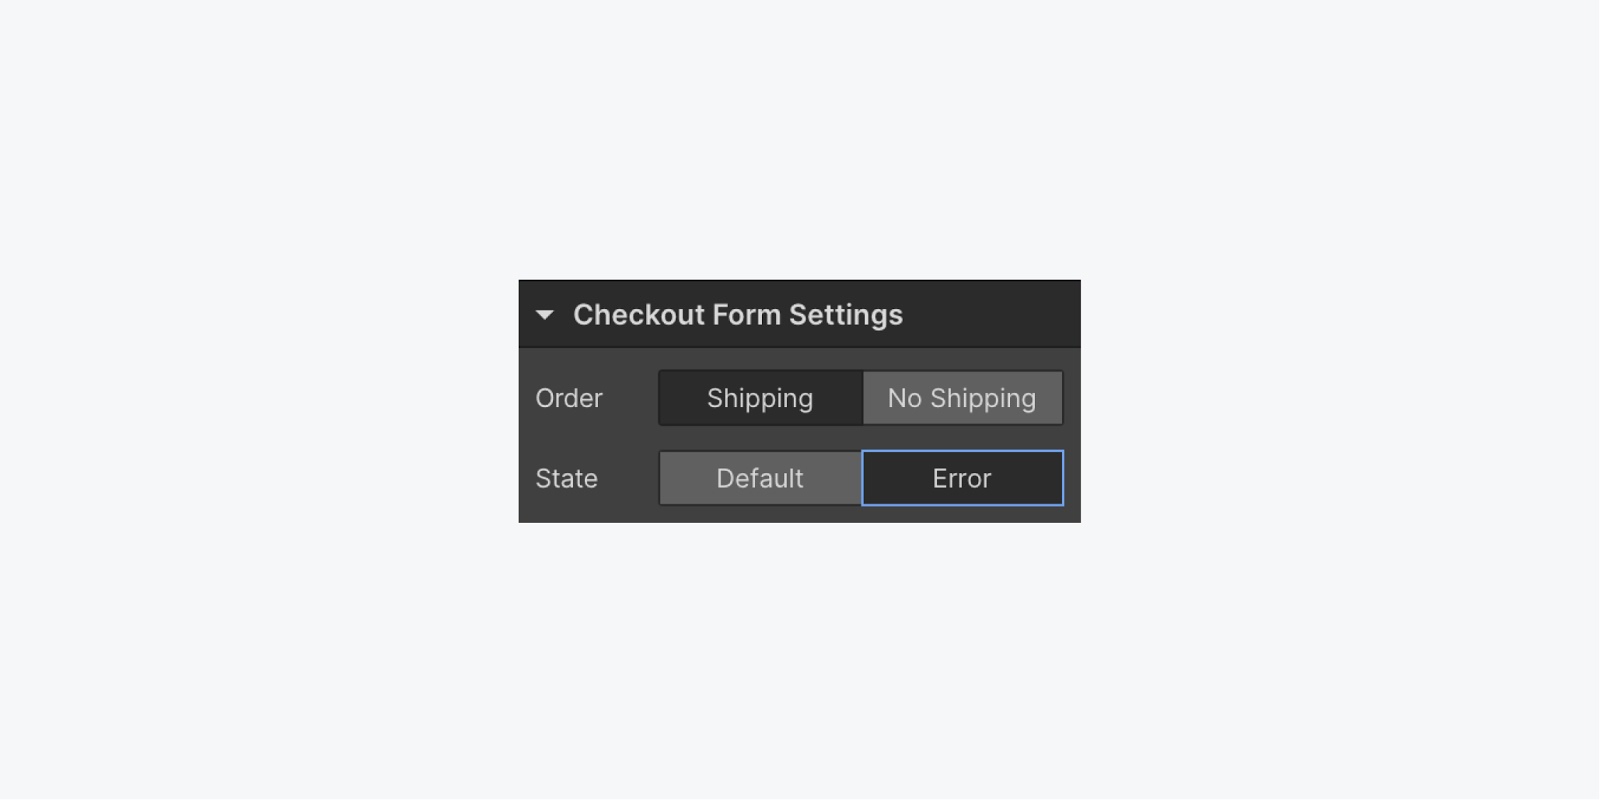Switch Order to No Shipping
The width and height of the screenshot is (1600, 800).
962,398
